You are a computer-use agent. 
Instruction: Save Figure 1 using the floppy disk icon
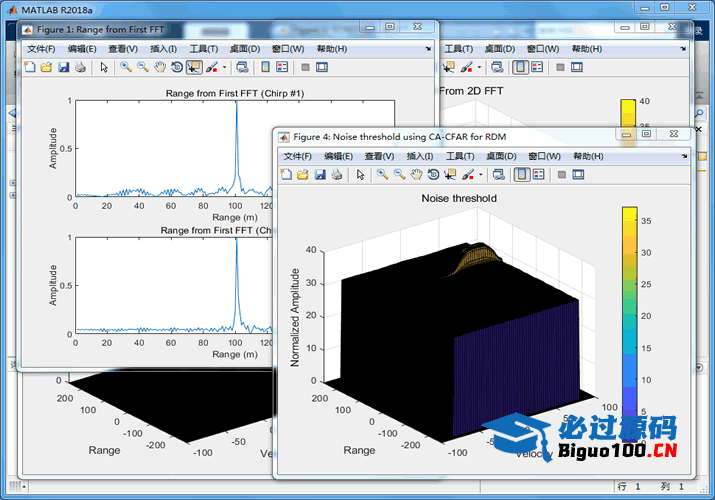pyautogui.click(x=63, y=67)
